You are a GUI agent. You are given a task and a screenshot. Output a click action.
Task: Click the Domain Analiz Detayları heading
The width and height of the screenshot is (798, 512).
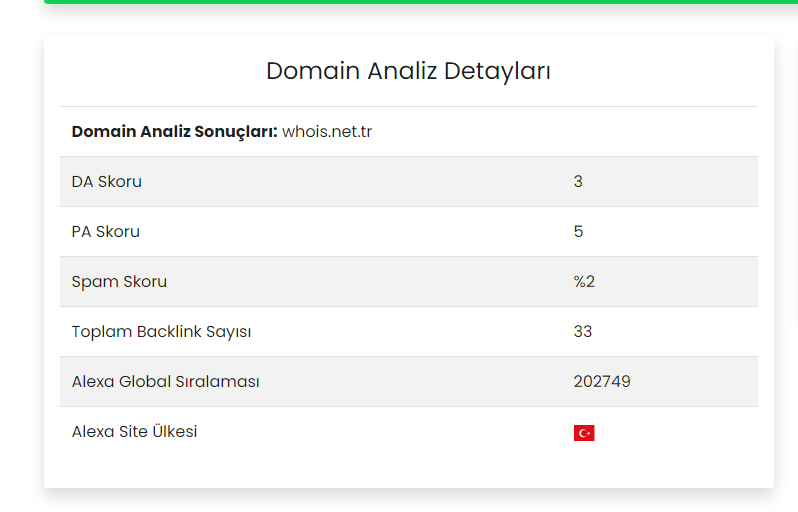click(x=408, y=71)
